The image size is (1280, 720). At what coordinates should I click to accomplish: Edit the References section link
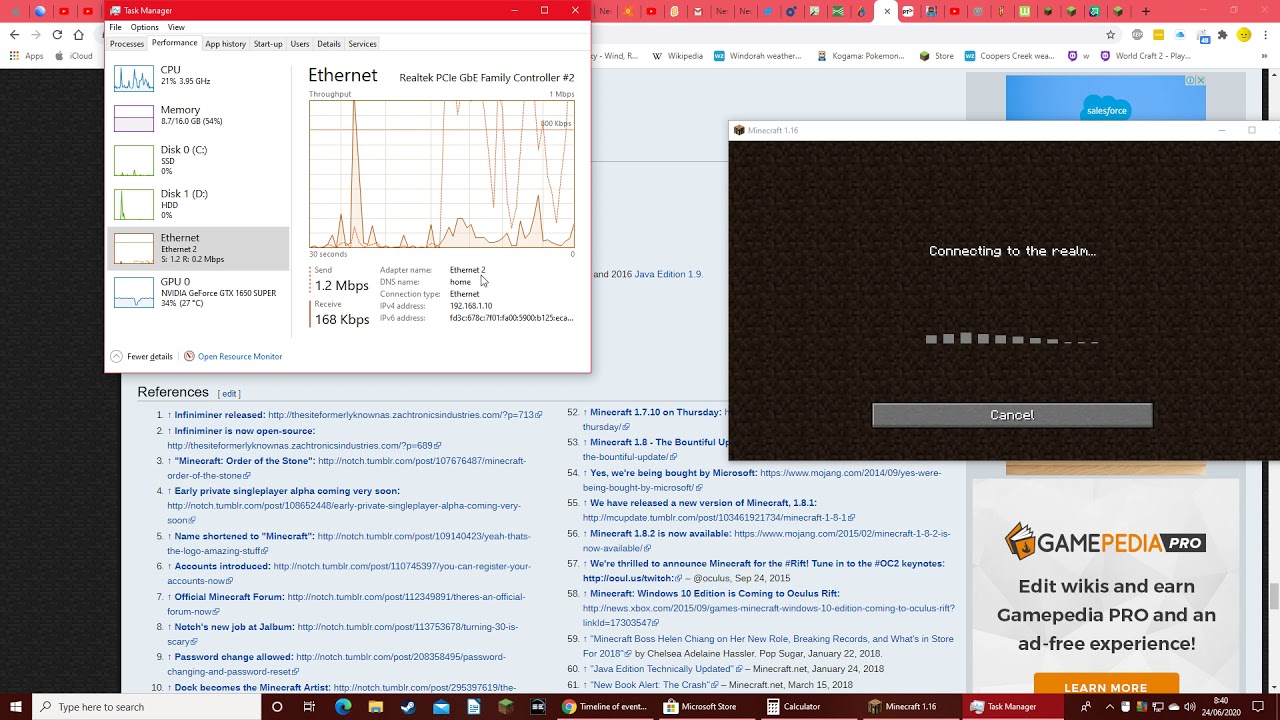230,394
